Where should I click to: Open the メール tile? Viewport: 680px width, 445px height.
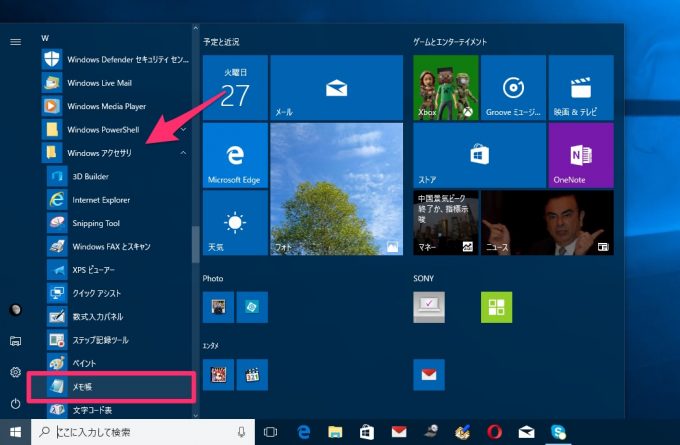click(x=337, y=88)
